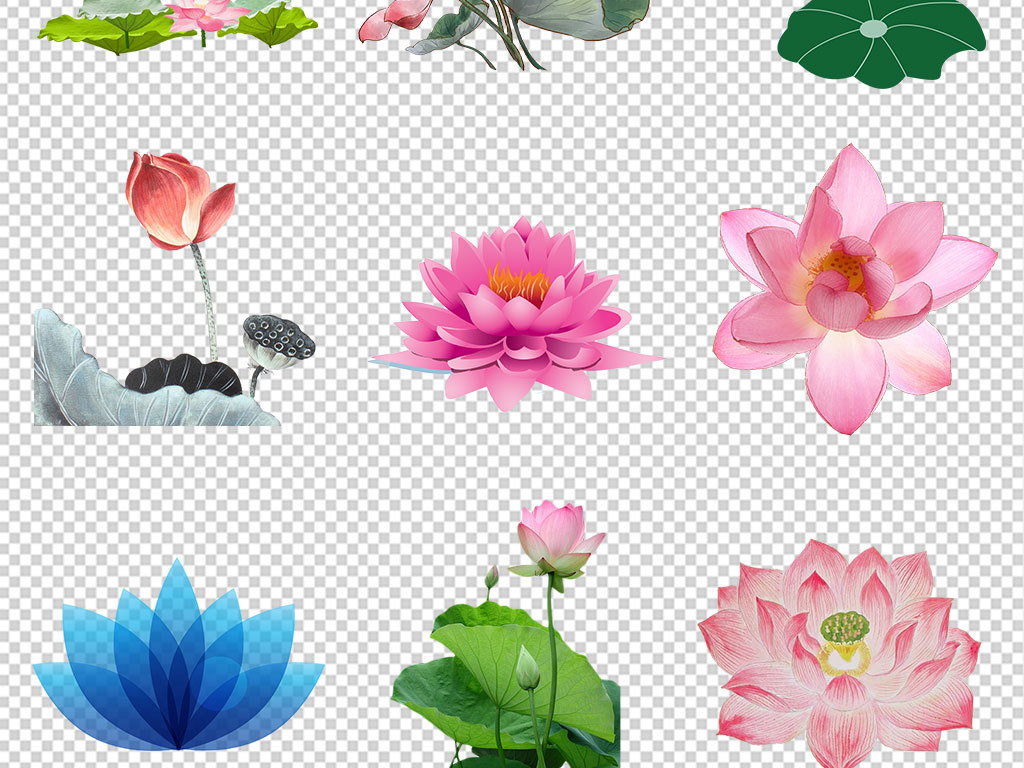The width and height of the screenshot is (1024, 768).
Task: Click the small closed green lotus bud
Action: pyautogui.click(x=528, y=670)
